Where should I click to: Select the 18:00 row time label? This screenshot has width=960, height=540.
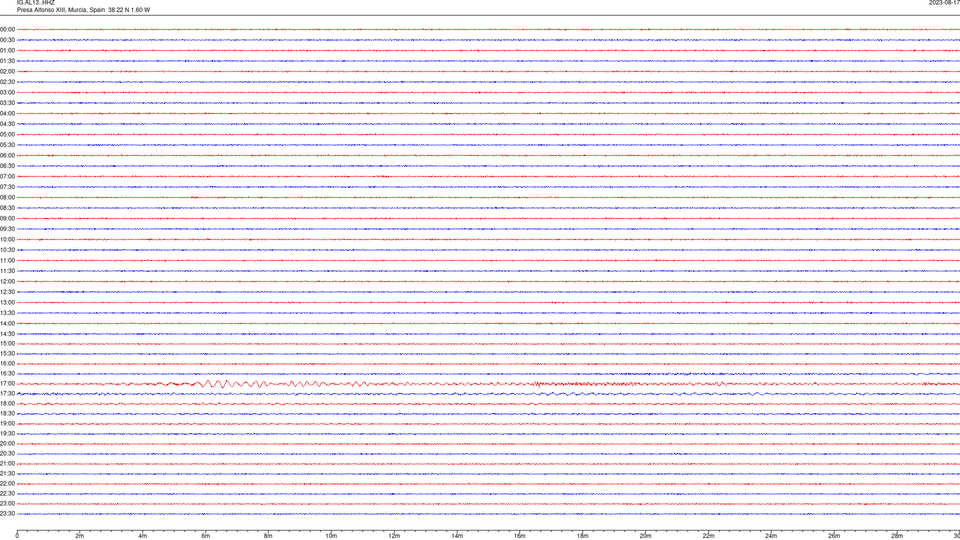point(7,403)
